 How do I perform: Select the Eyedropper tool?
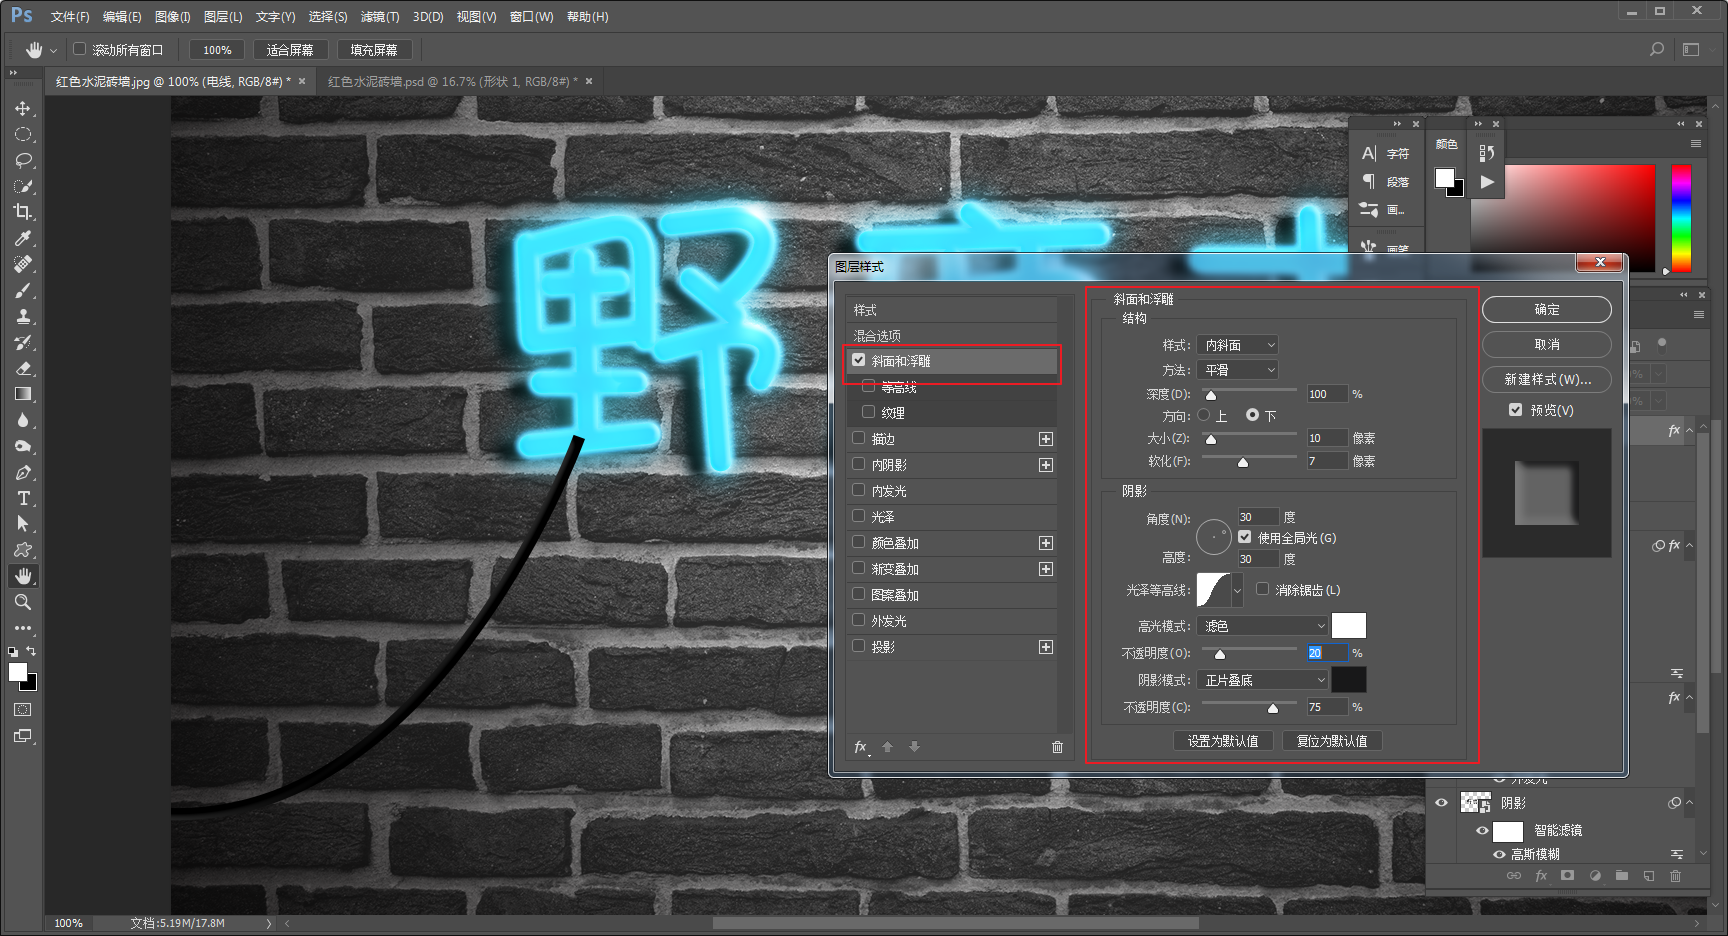(23, 238)
